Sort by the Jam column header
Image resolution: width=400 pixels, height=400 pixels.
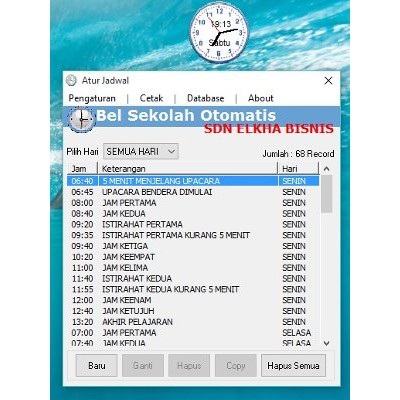(x=82, y=169)
